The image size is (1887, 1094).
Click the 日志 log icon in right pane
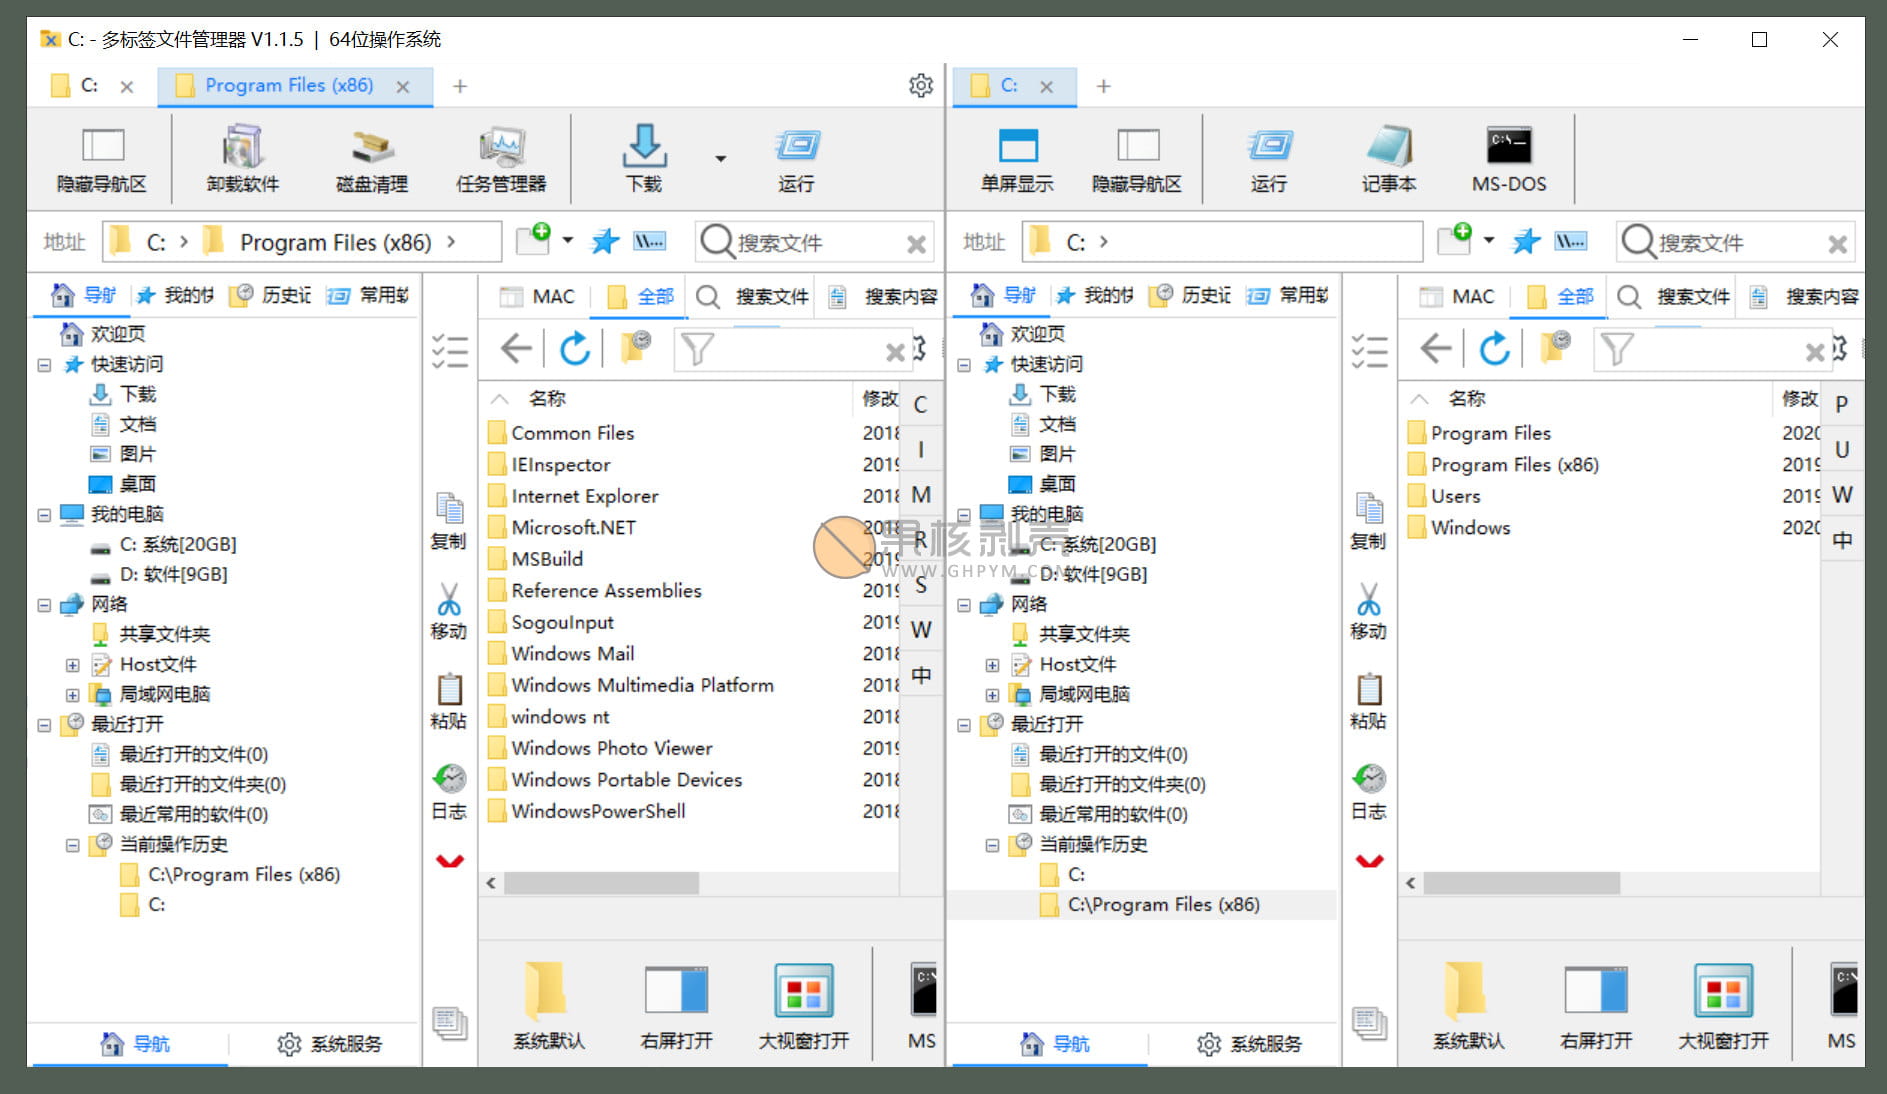click(x=1368, y=790)
